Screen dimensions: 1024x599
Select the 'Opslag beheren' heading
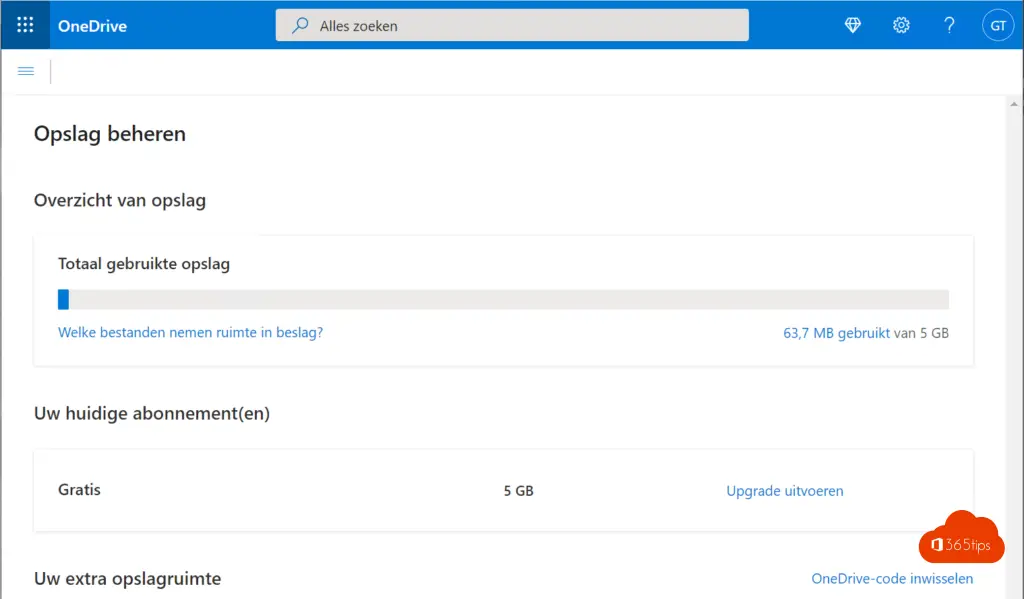click(x=110, y=133)
